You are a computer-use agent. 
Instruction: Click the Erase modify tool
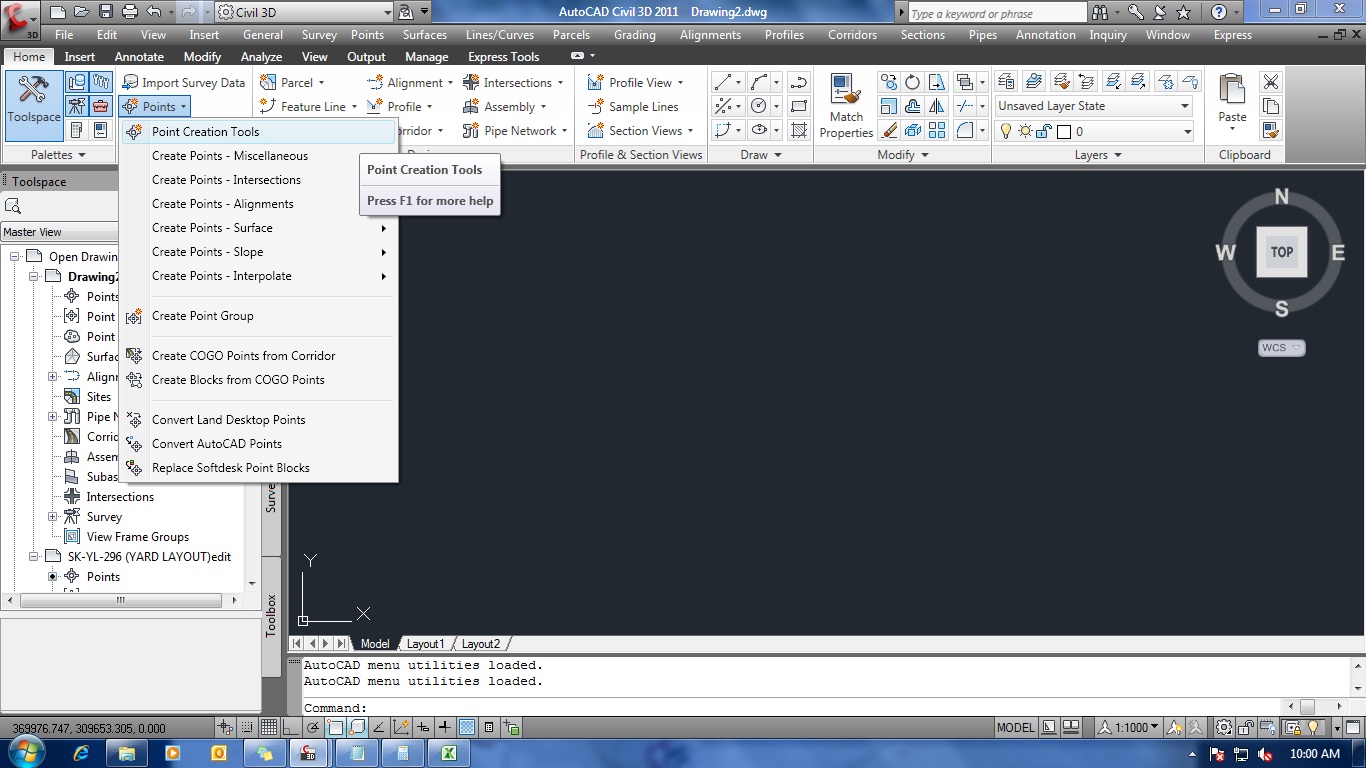(888, 130)
